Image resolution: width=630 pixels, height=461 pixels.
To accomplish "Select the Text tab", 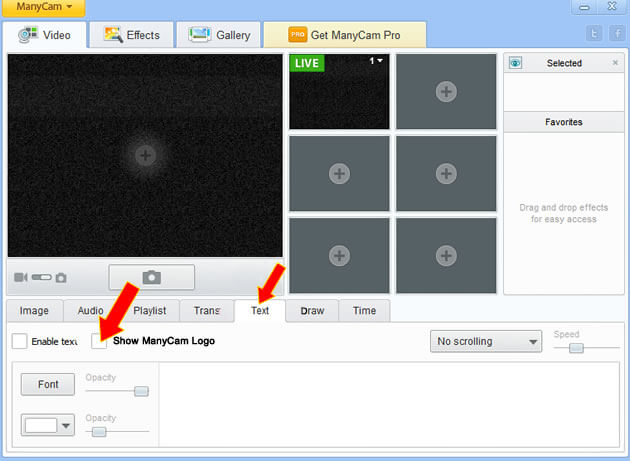I will [x=260, y=311].
